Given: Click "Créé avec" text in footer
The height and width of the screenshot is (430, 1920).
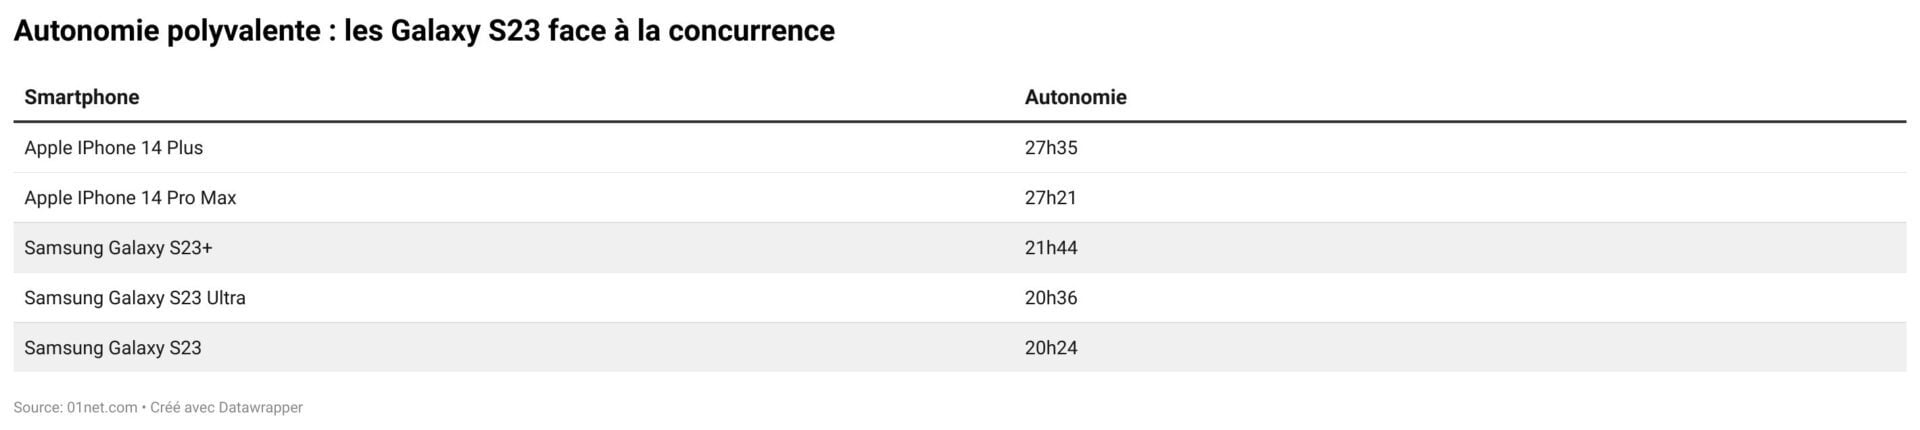Looking at the screenshot, I should pos(182,408).
